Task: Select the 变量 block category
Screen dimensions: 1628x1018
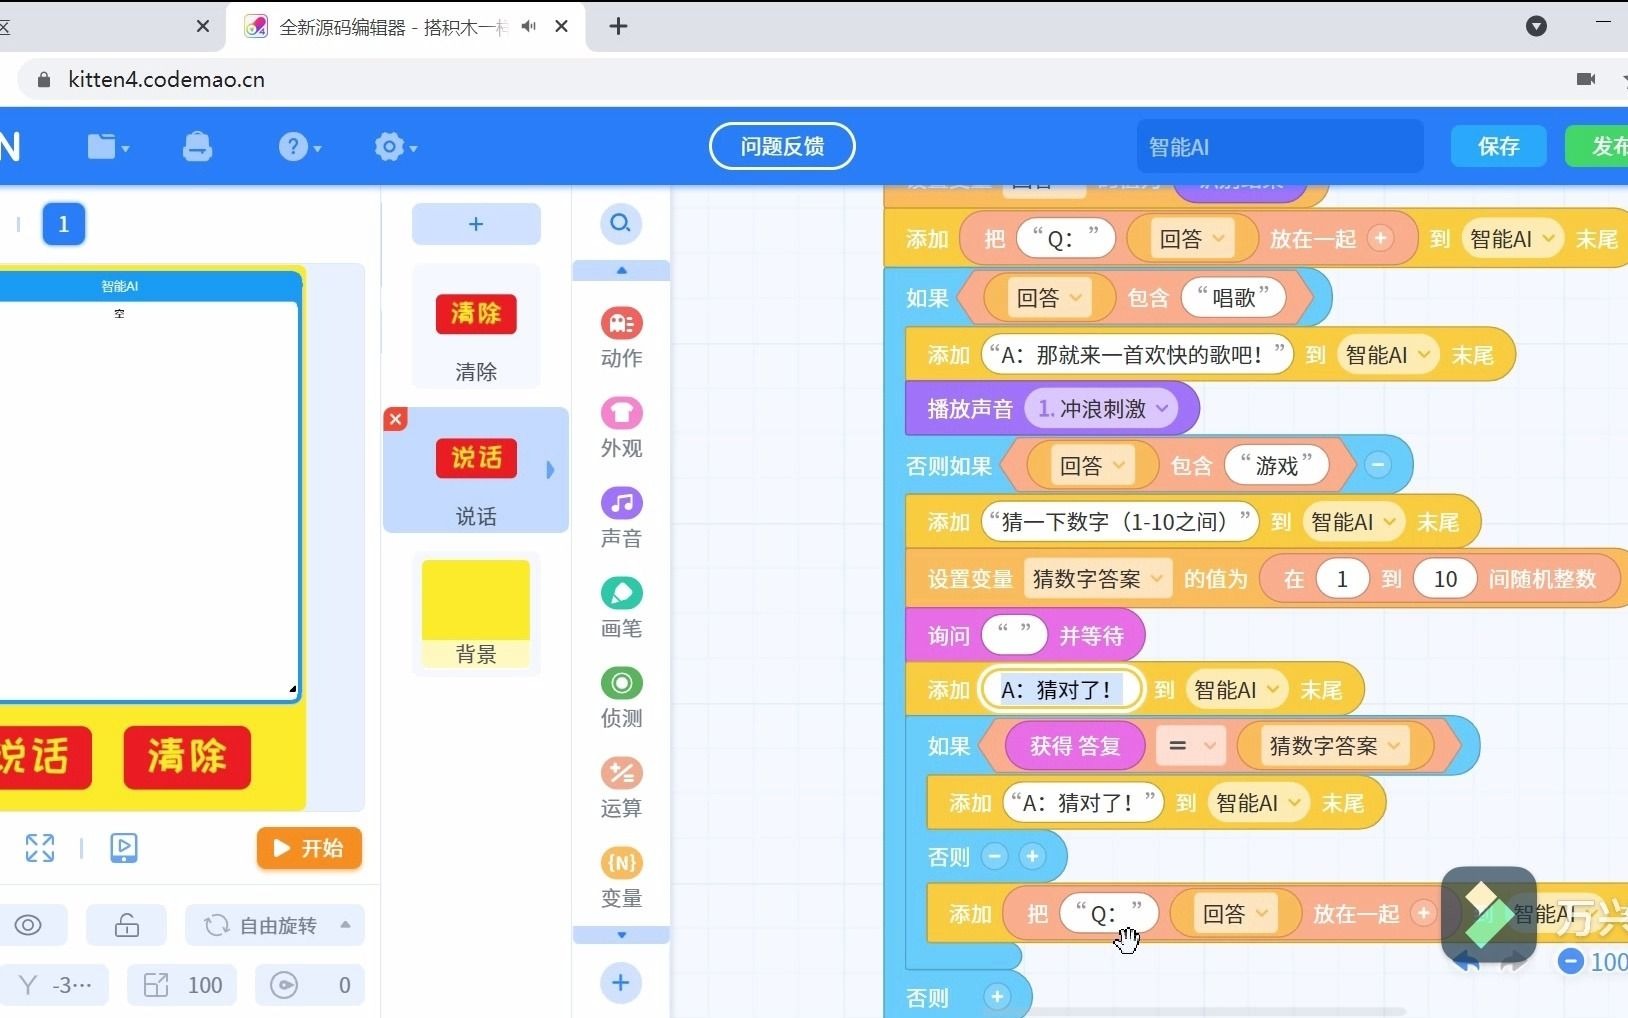Action: pyautogui.click(x=621, y=878)
